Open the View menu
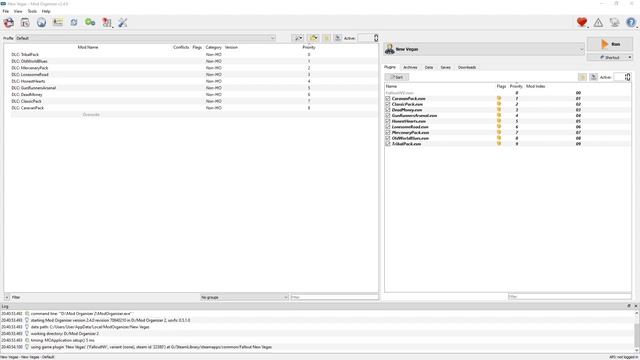Viewport: 640px width, 360px height. (x=18, y=11)
